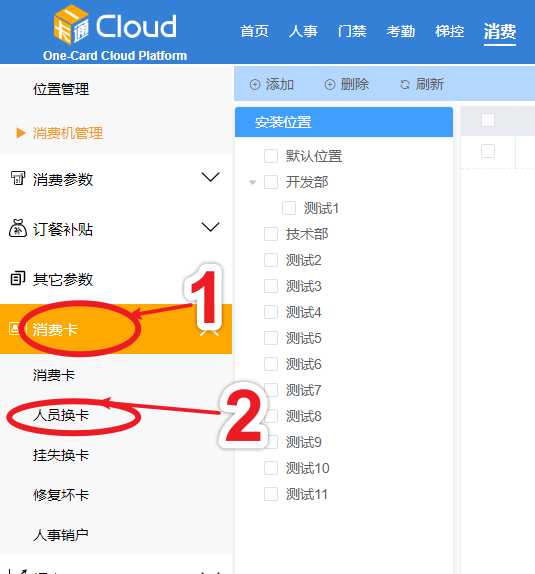535x574 pixels.
Task: Select all rows via table header checkbox
Action: (x=488, y=120)
